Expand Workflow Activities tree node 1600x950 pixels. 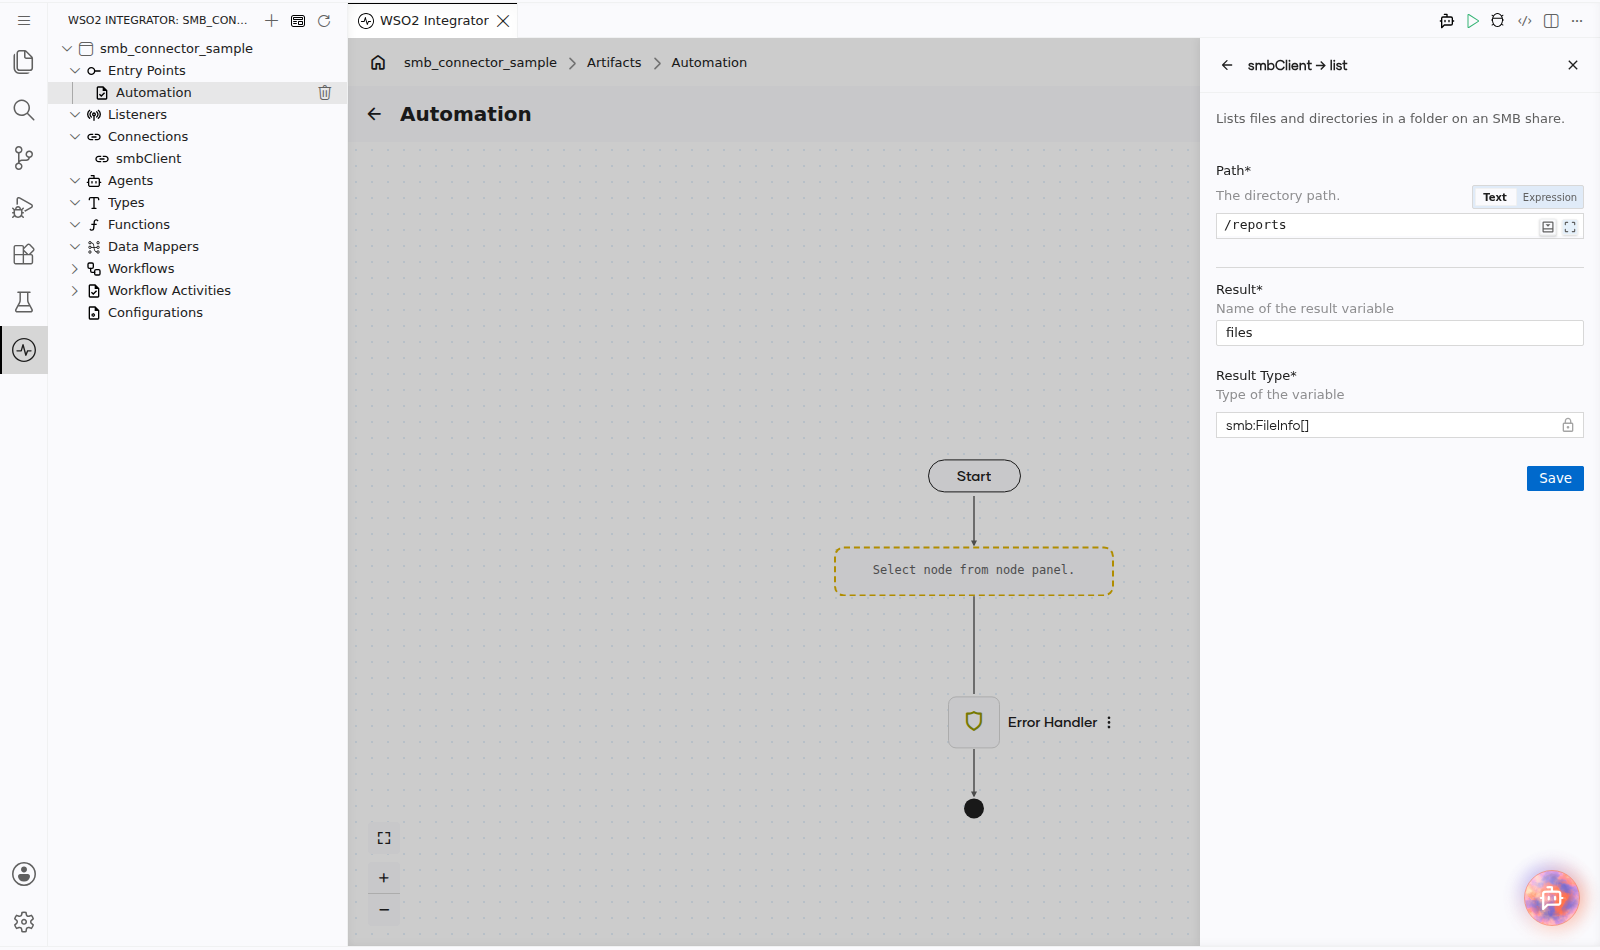tap(75, 290)
